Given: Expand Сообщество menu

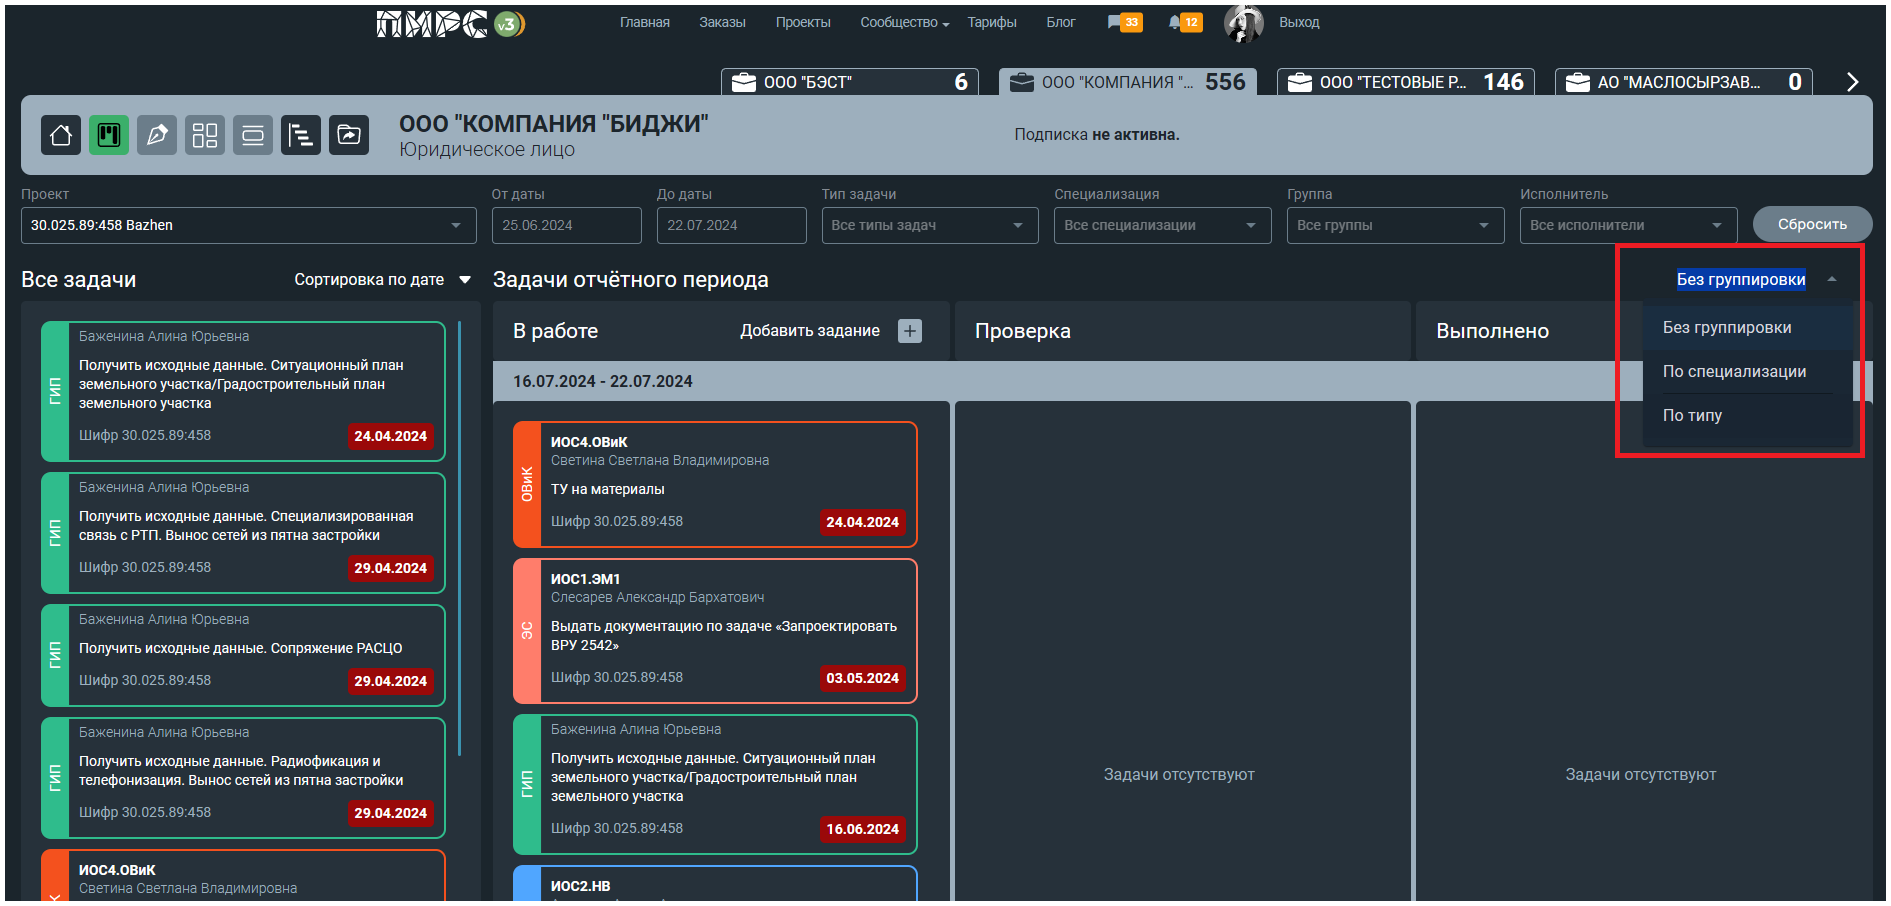Looking at the screenshot, I should pos(904,22).
